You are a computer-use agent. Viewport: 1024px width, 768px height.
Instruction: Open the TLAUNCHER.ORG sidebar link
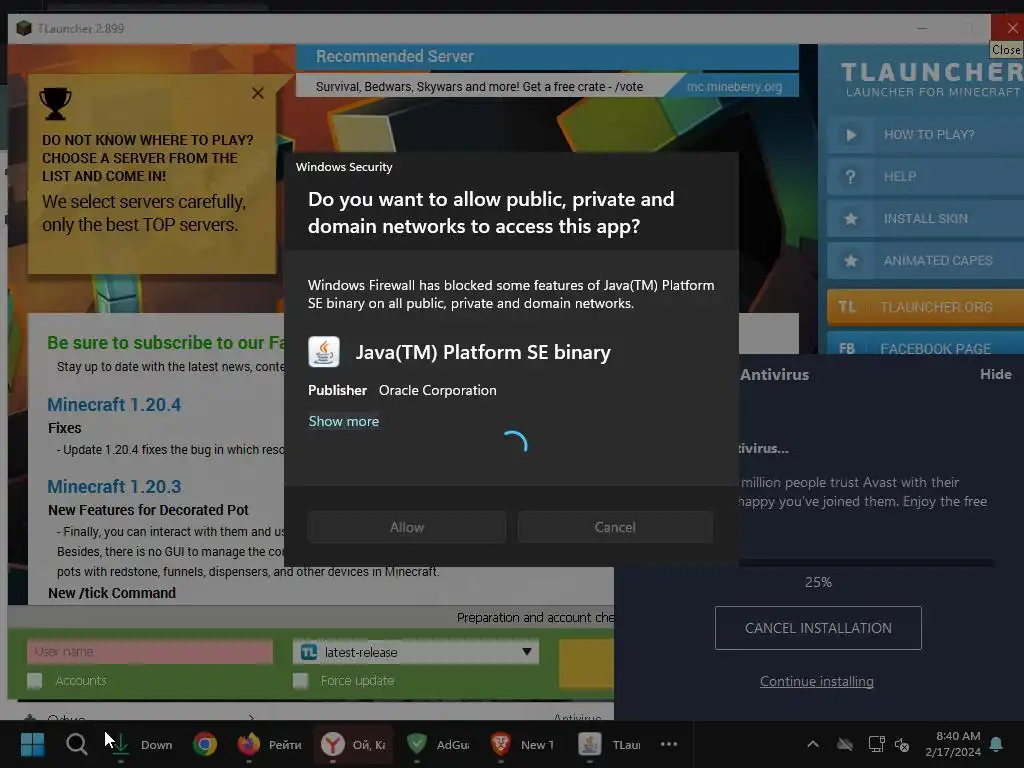pos(925,307)
